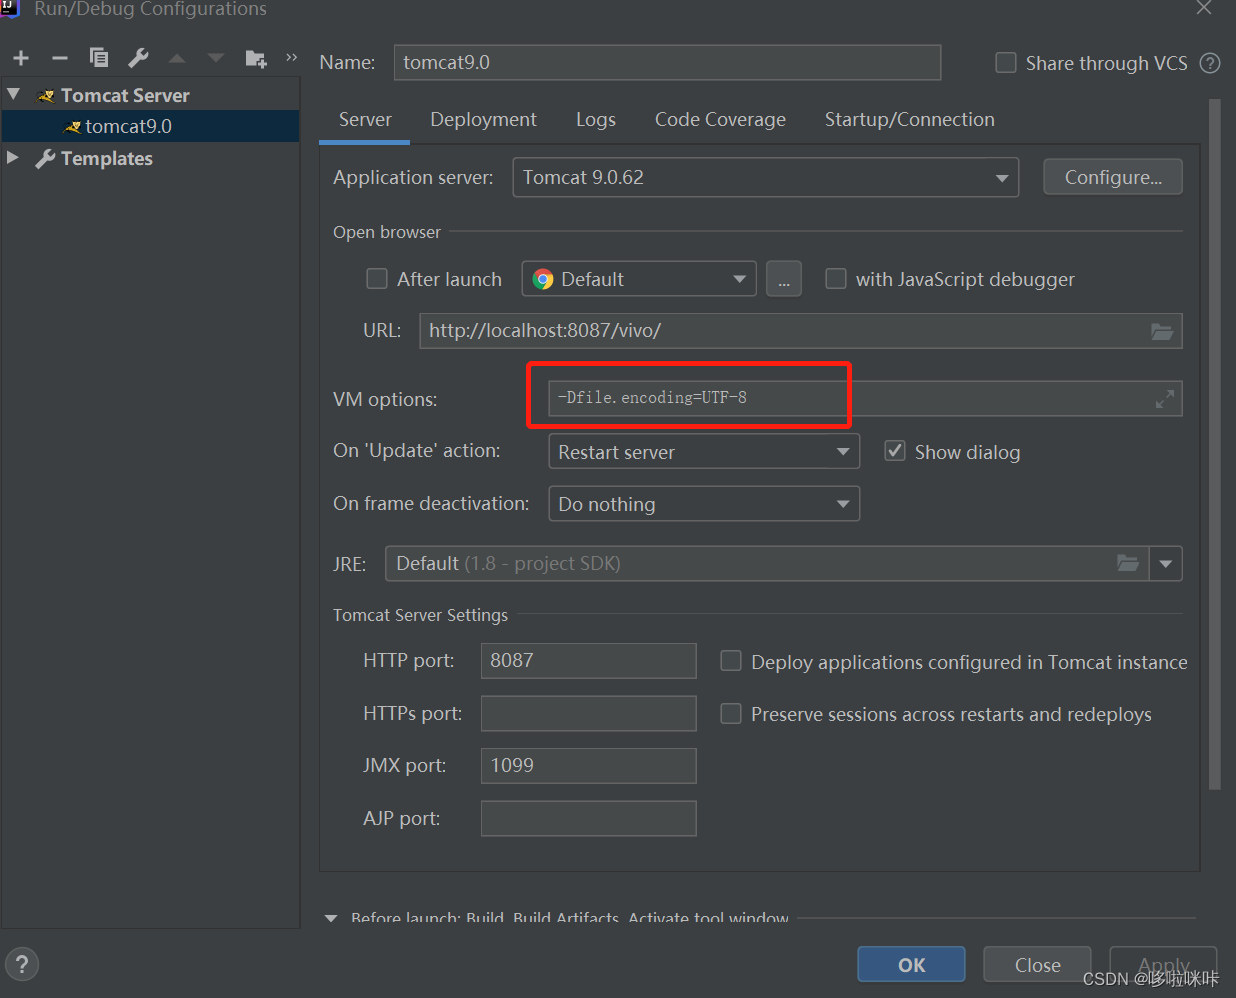Viewport: 1236px width, 998px height.
Task: Enable Share through VCS checkbox
Action: click(1006, 63)
